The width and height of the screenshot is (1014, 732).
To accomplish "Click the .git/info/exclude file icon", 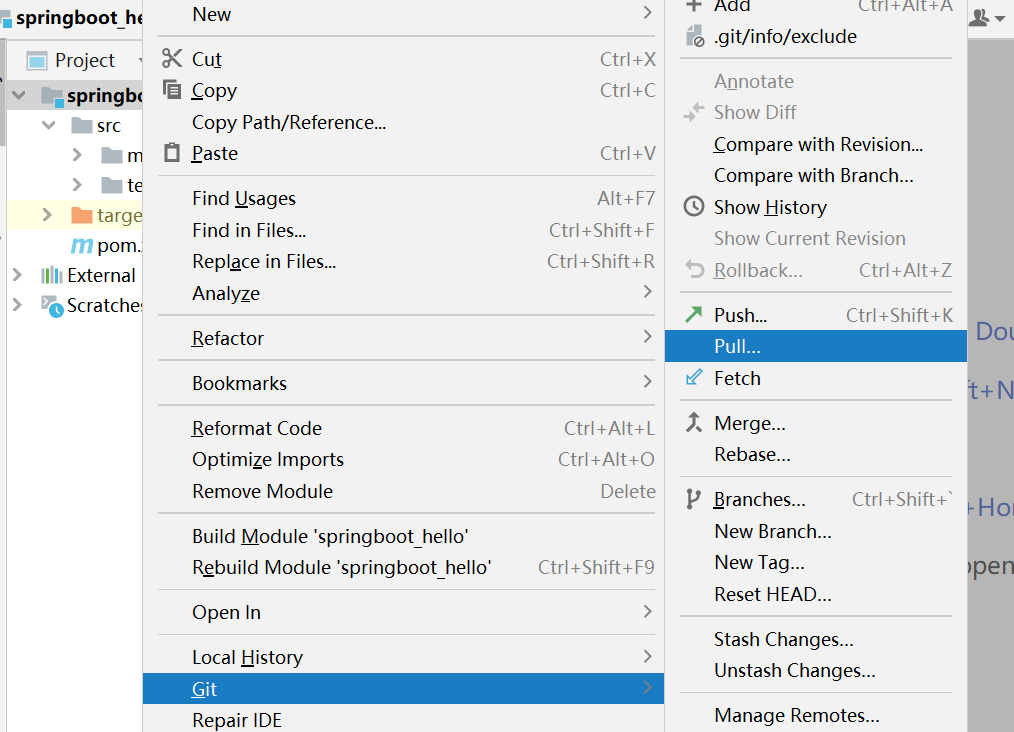I will pyautogui.click(x=695, y=36).
